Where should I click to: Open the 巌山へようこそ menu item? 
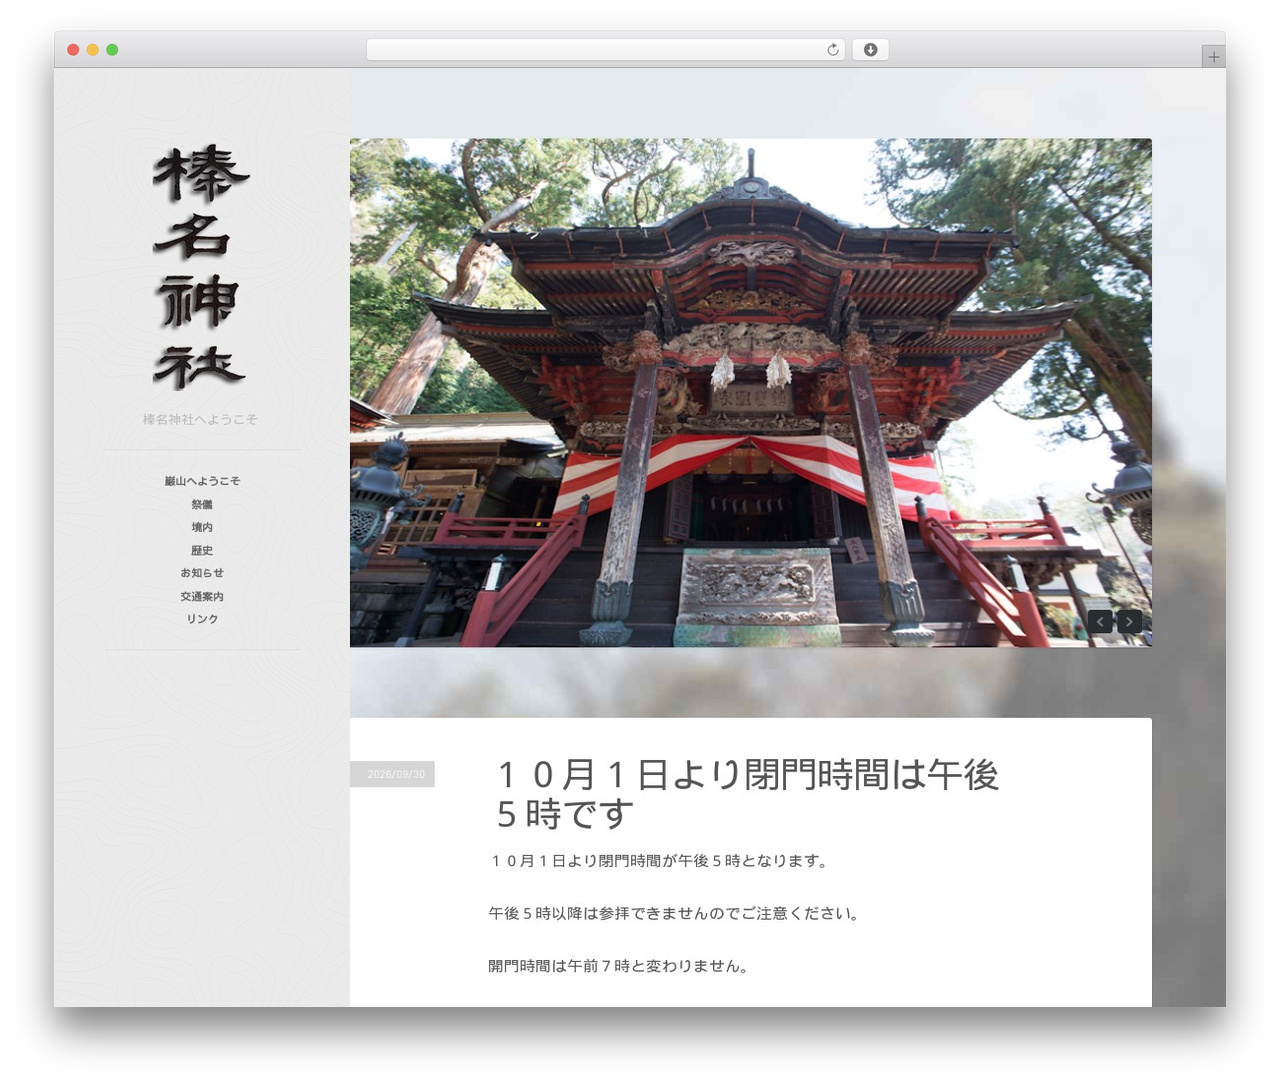[x=202, y=481]
